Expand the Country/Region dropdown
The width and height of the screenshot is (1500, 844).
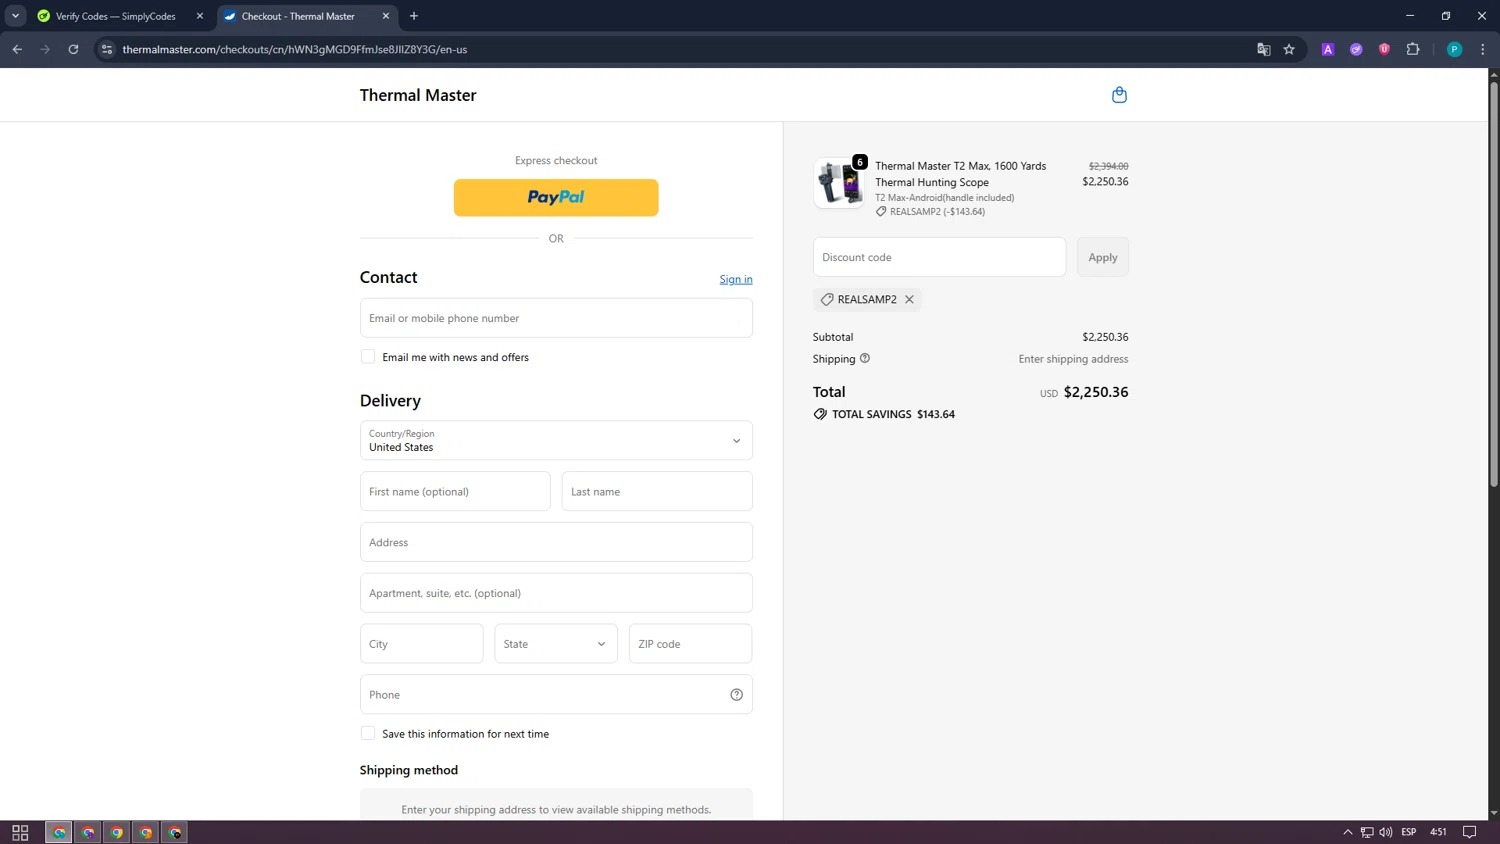click(556, 440)
